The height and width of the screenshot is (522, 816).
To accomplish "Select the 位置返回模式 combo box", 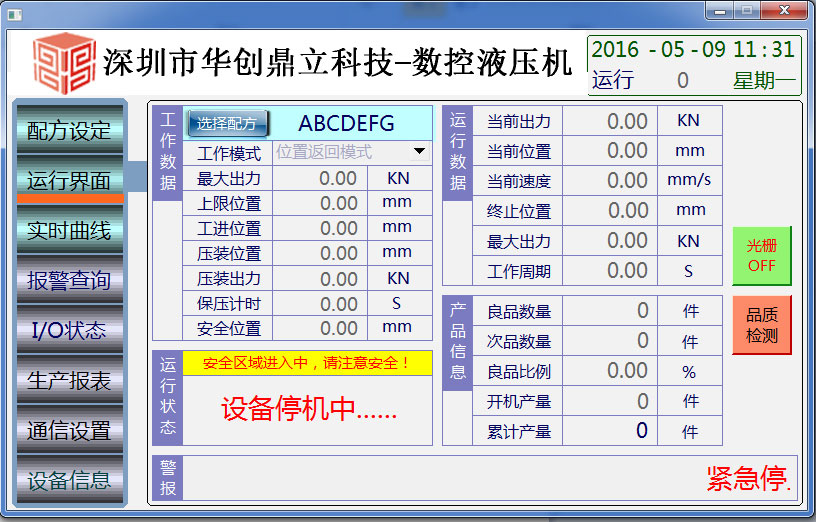I will 352,152.
